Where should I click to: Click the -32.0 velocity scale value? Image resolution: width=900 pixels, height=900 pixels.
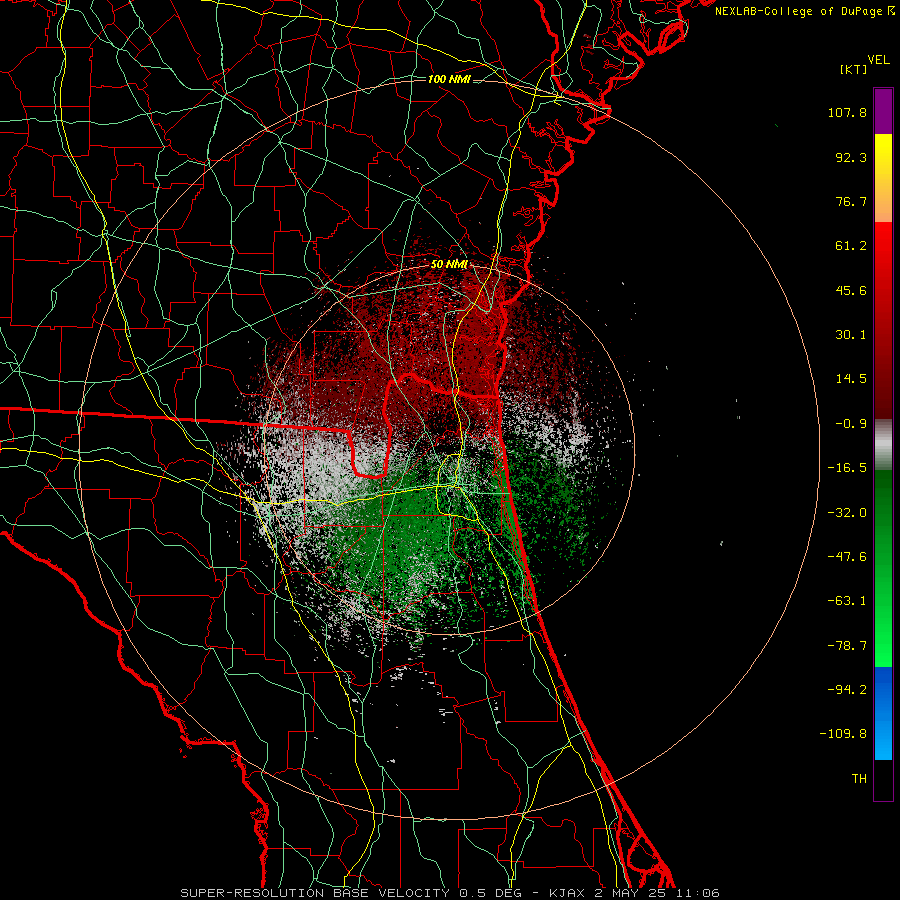847,513
